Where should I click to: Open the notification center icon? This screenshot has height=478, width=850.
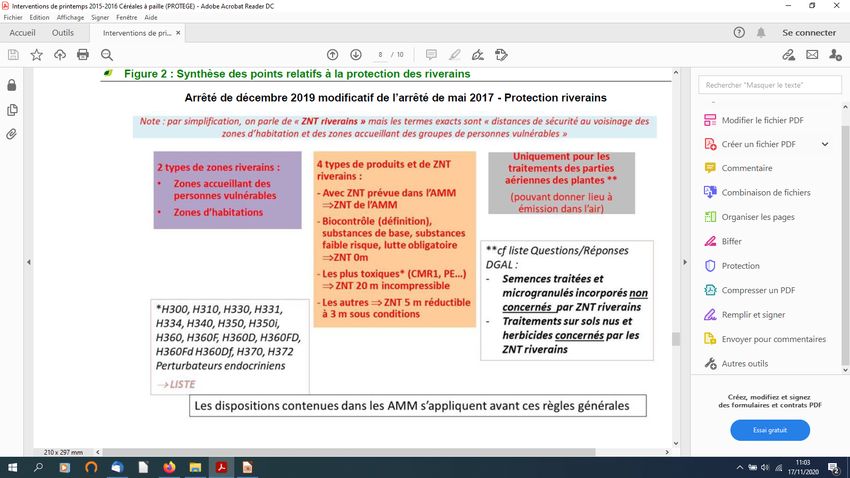point(834,467)
